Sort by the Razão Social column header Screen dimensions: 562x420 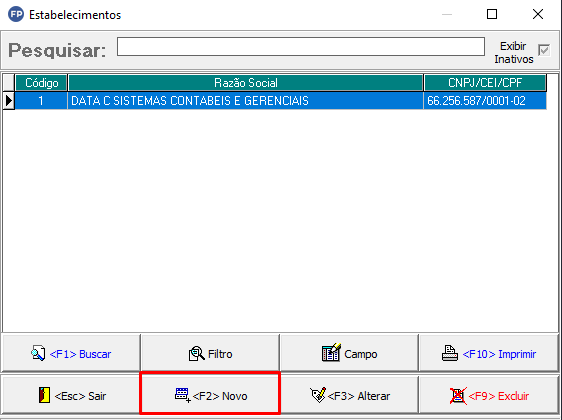(246, 83)
